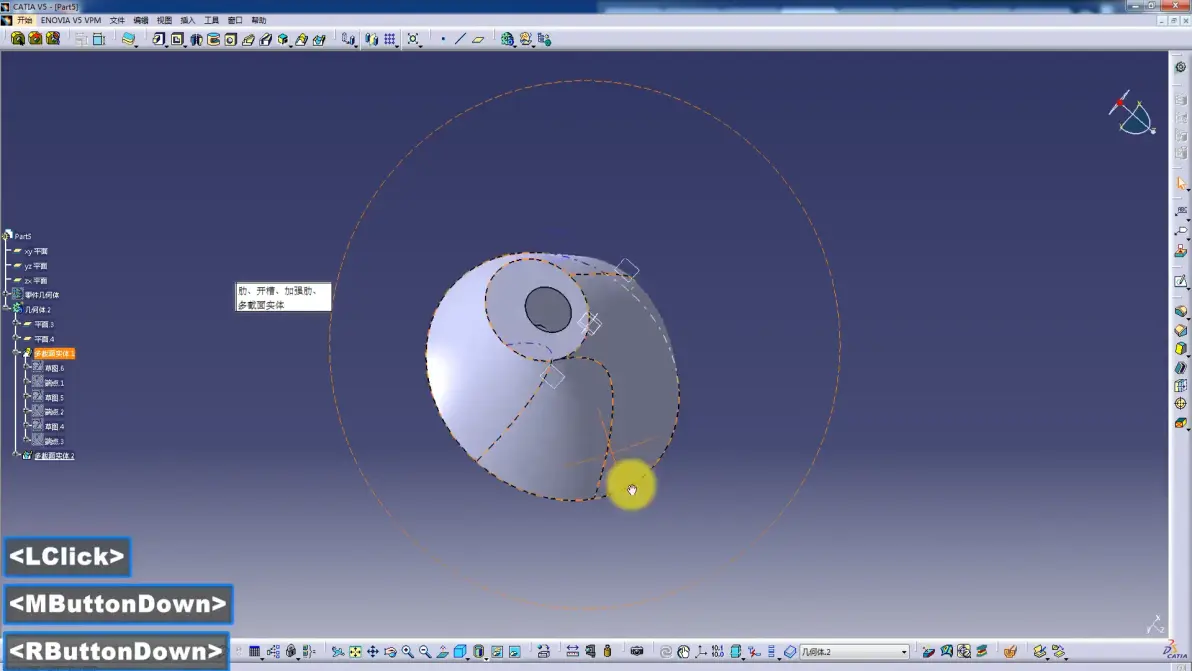Select Part5 root in the tree
Screen dimensions: 1192x671
[x=23, y=236]
